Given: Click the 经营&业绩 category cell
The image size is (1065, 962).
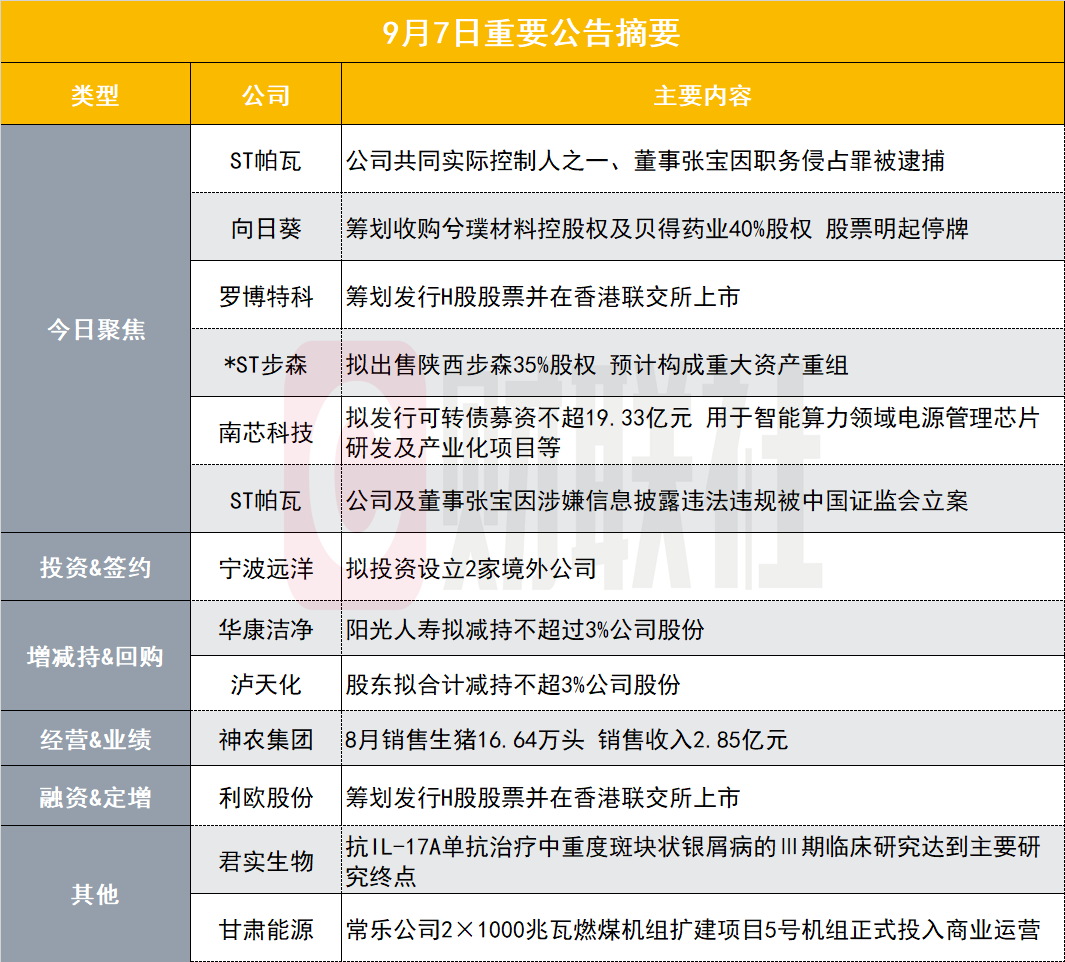Looking at the screenshot, I should pos(96,739).
